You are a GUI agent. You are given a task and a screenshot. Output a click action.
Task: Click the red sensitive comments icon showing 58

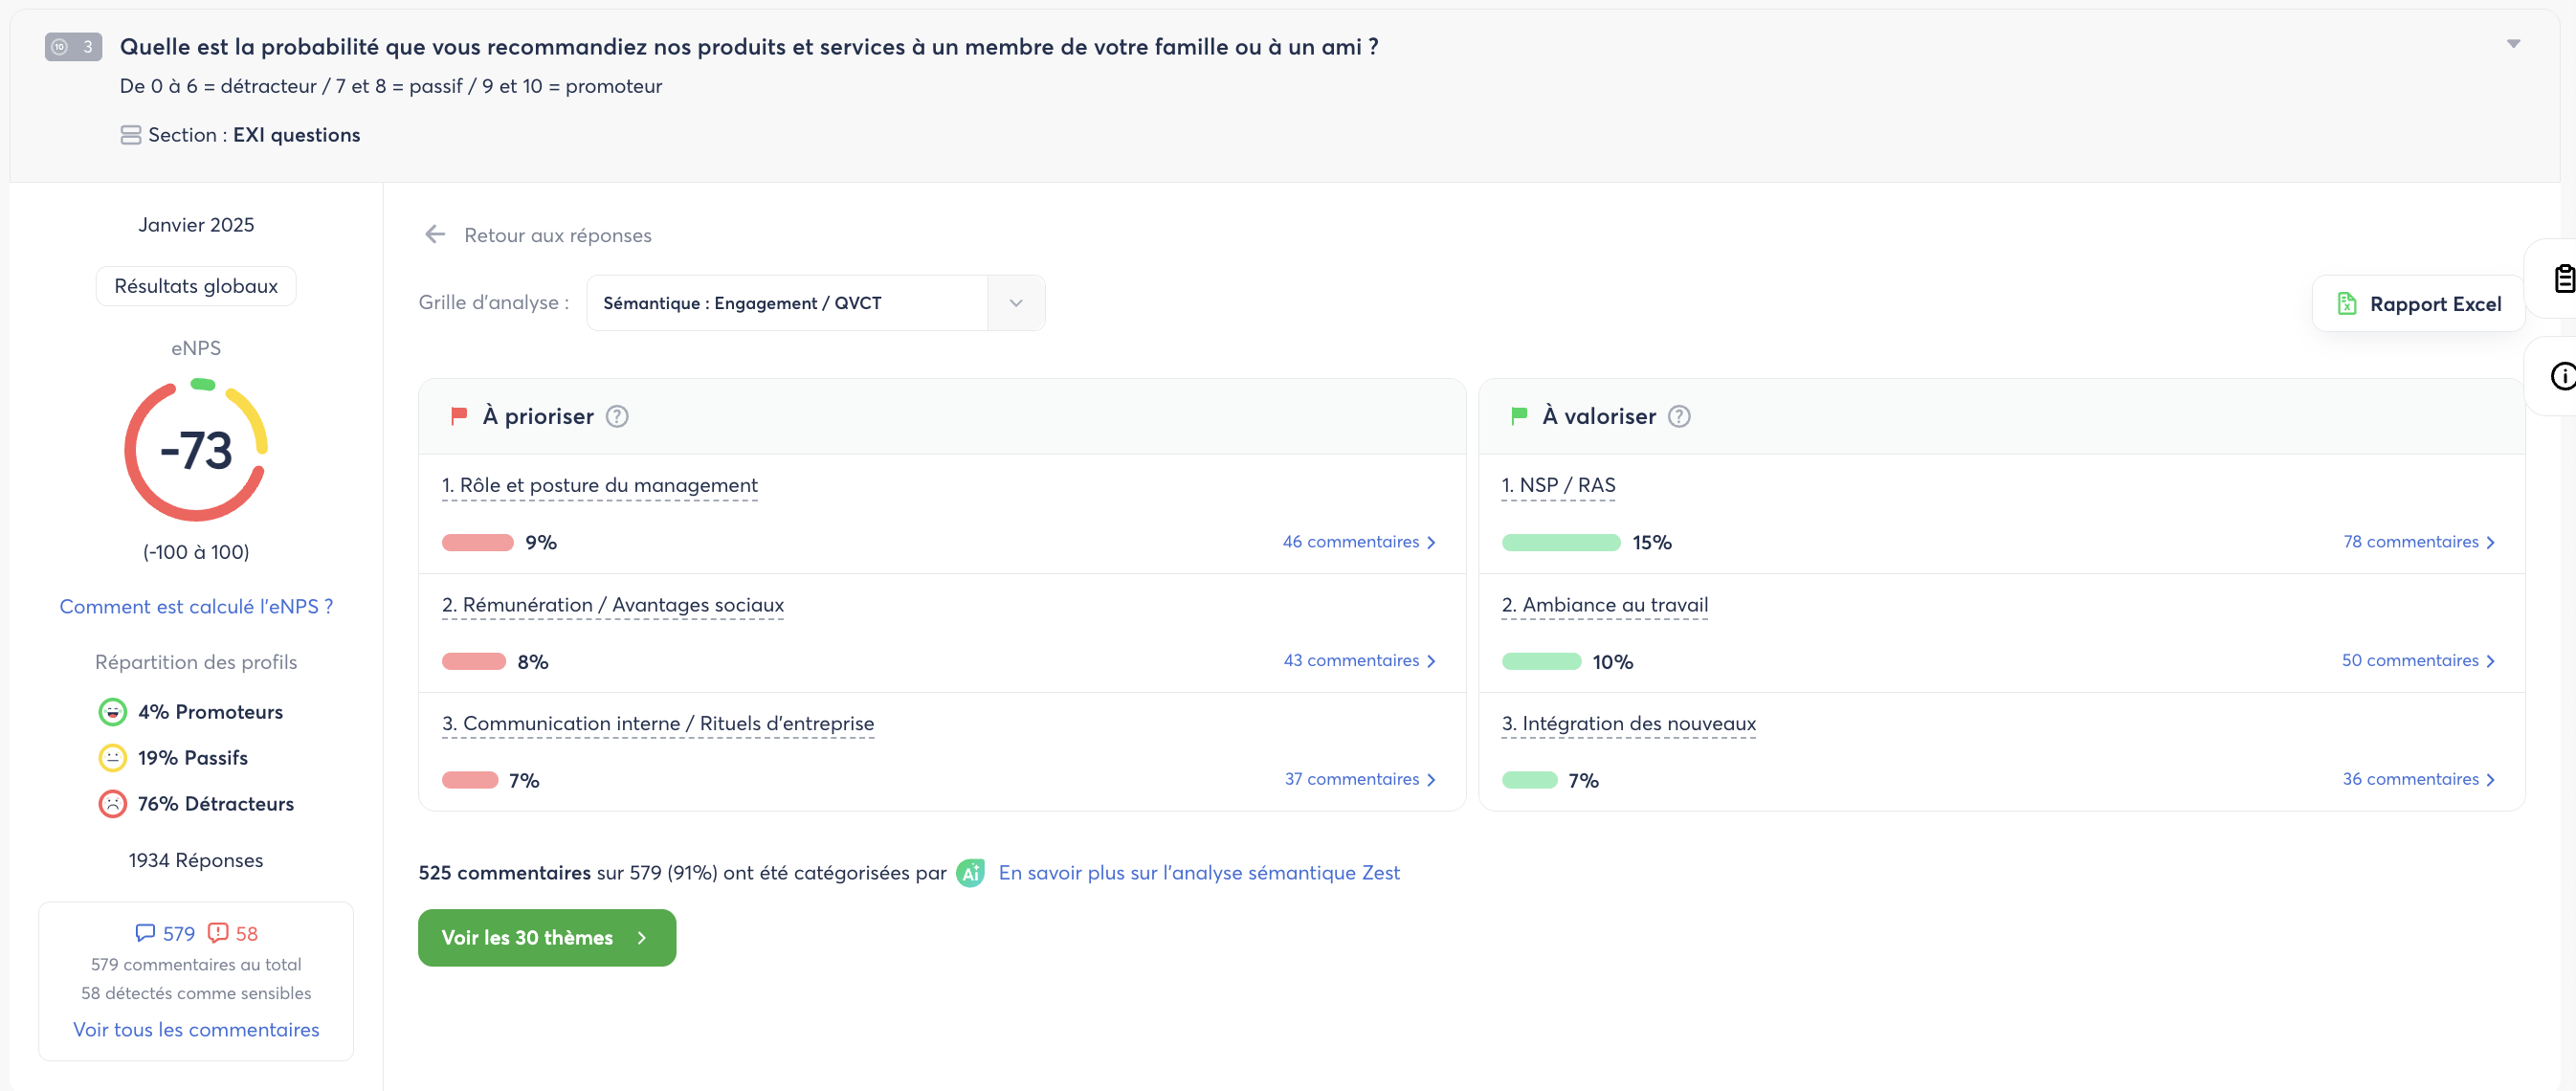tap(217, 932)
